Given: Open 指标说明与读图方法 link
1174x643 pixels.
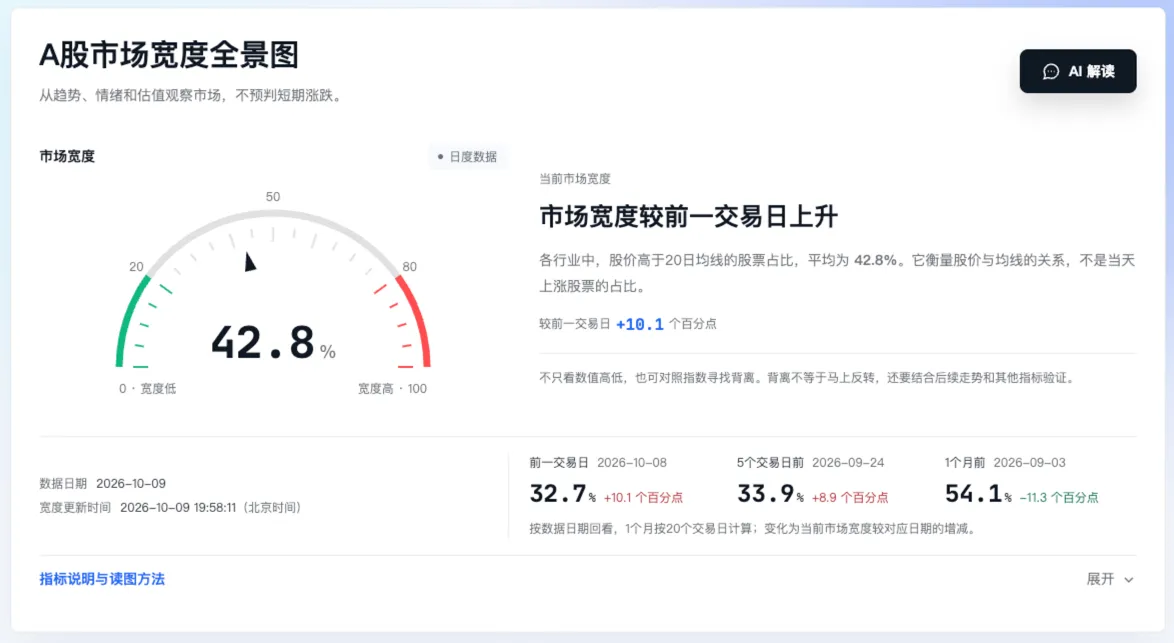Looking at the screenshot, I should 102,579.
